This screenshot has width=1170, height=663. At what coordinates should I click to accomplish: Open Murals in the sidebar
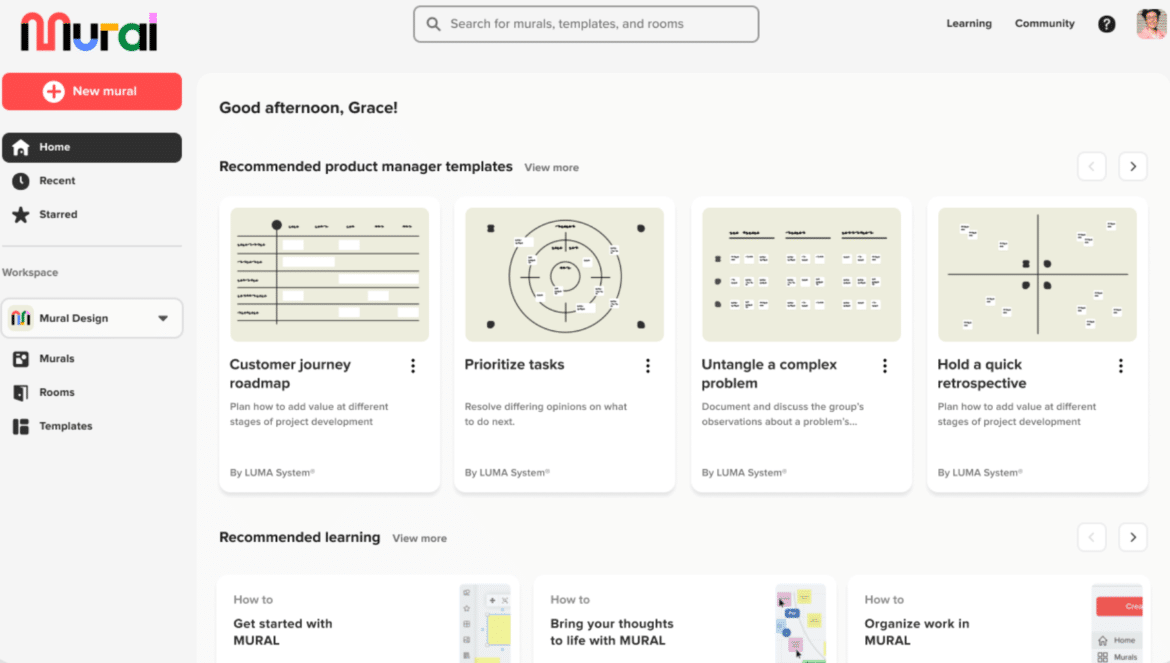pyautogui.click(x=56, y=358)
